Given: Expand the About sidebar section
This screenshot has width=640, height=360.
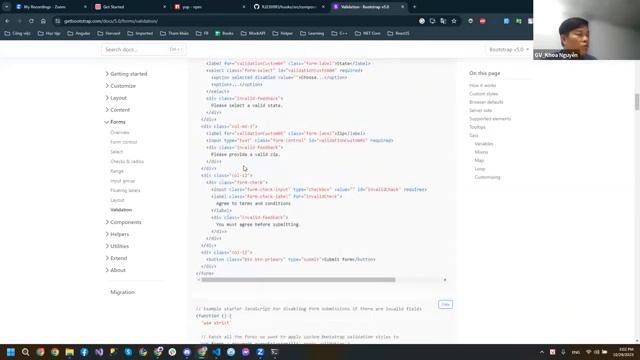Looking at the screenshot, I should tap(116, 270).
